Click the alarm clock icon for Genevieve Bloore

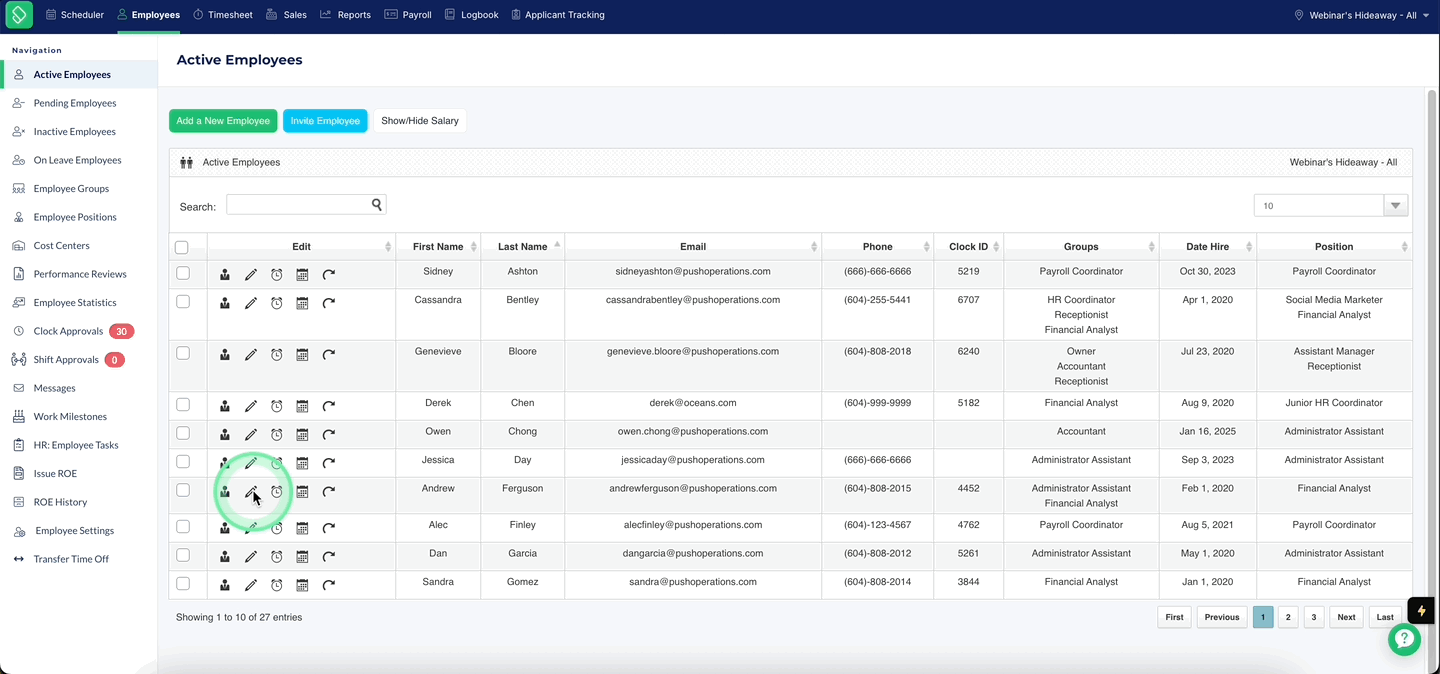[x=277, y=354]
